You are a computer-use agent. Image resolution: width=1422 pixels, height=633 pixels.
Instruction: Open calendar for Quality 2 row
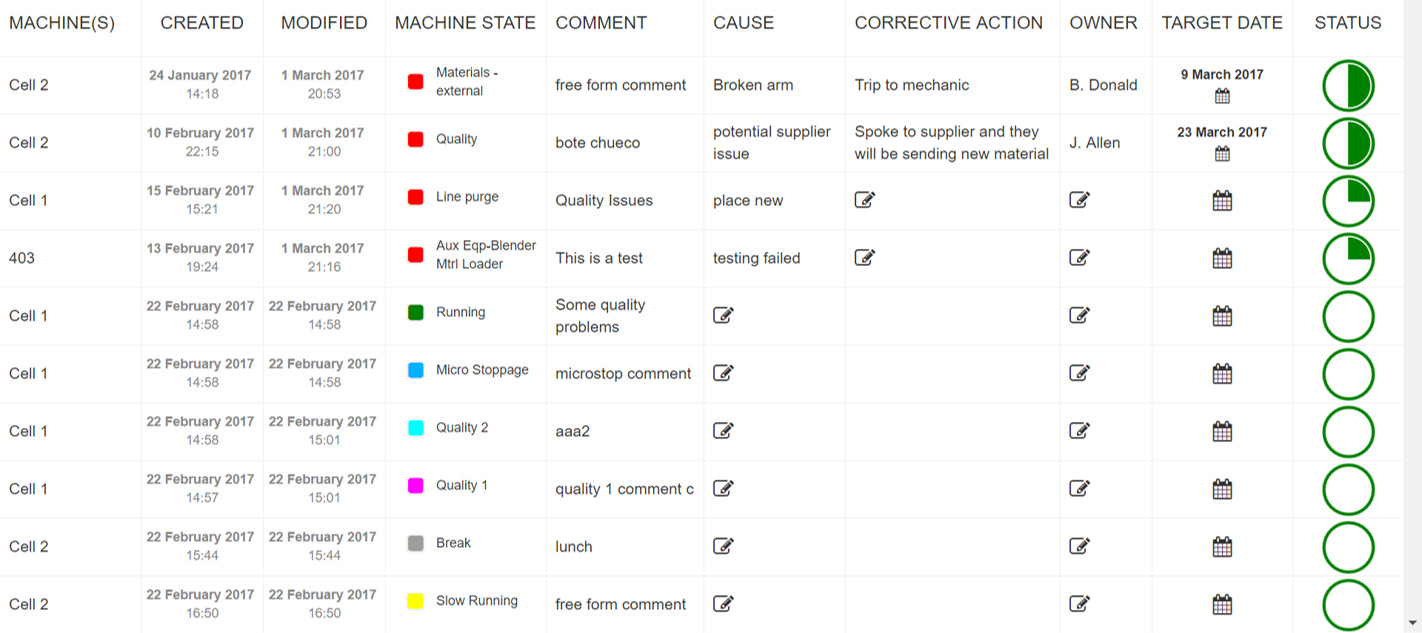(x=1221, y=431)
